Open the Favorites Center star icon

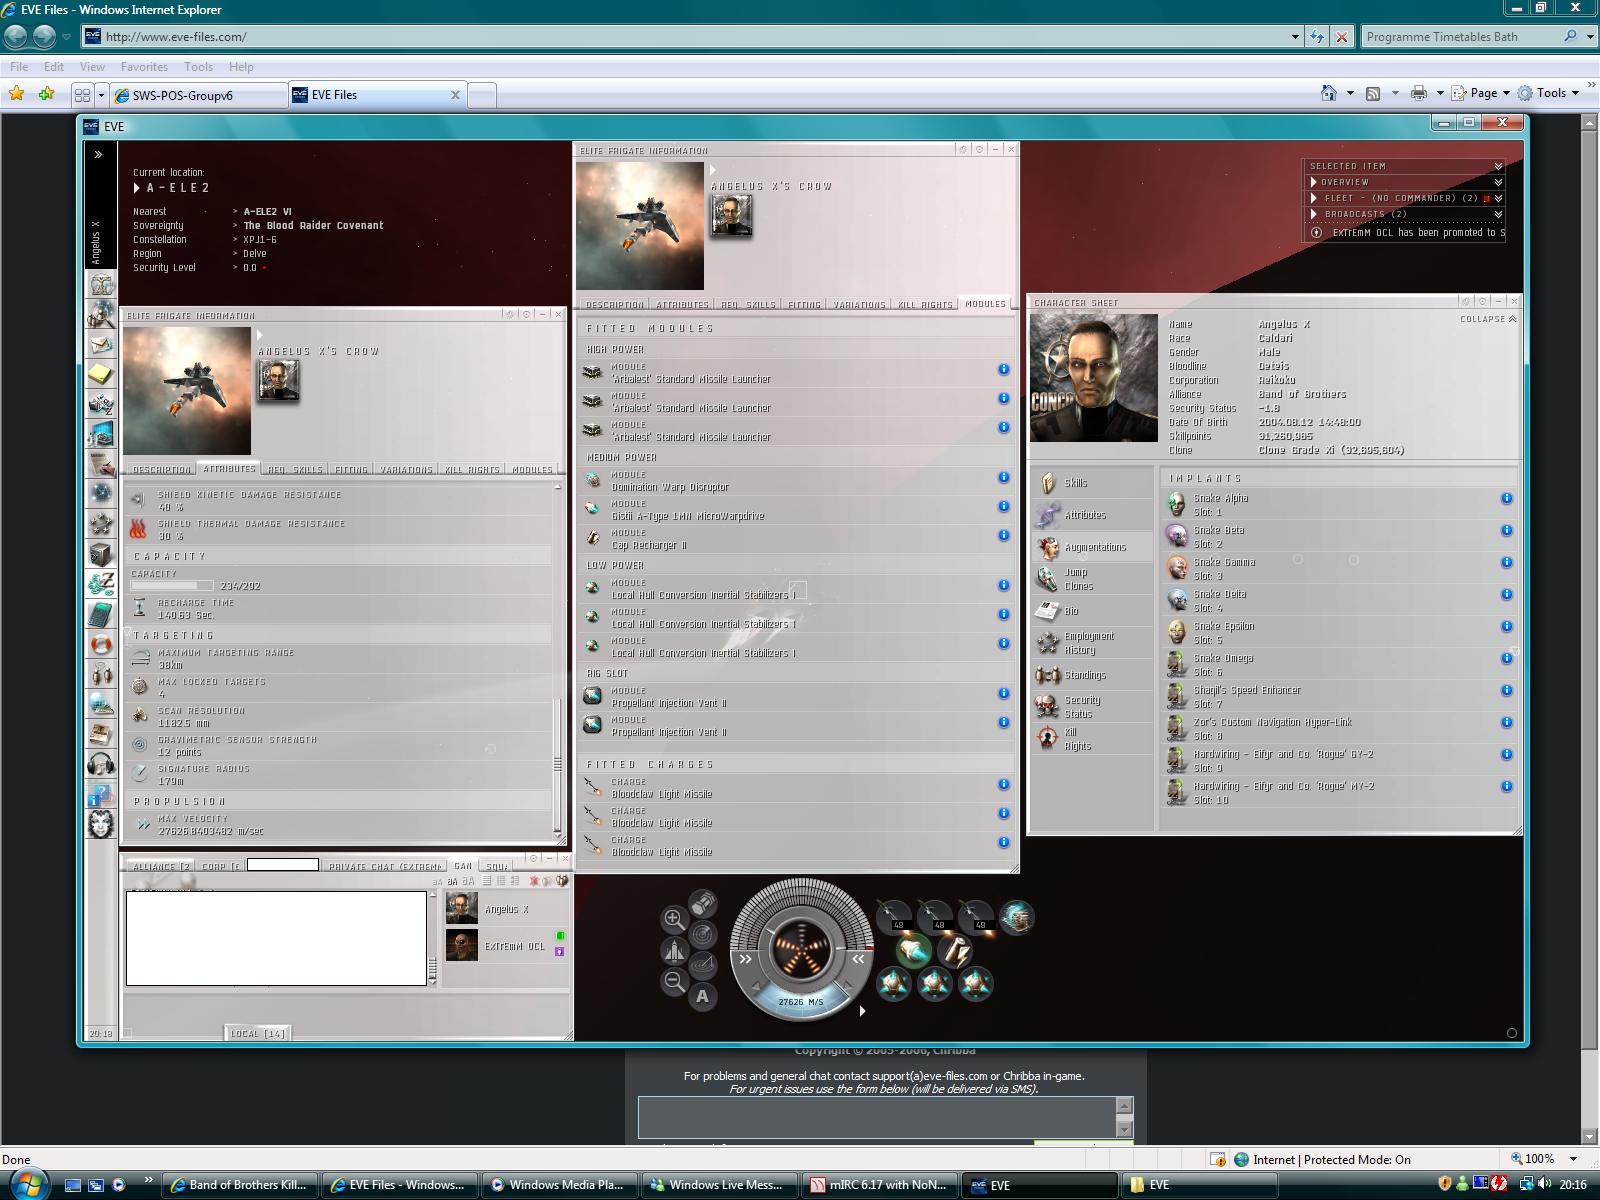click(17, 94)
